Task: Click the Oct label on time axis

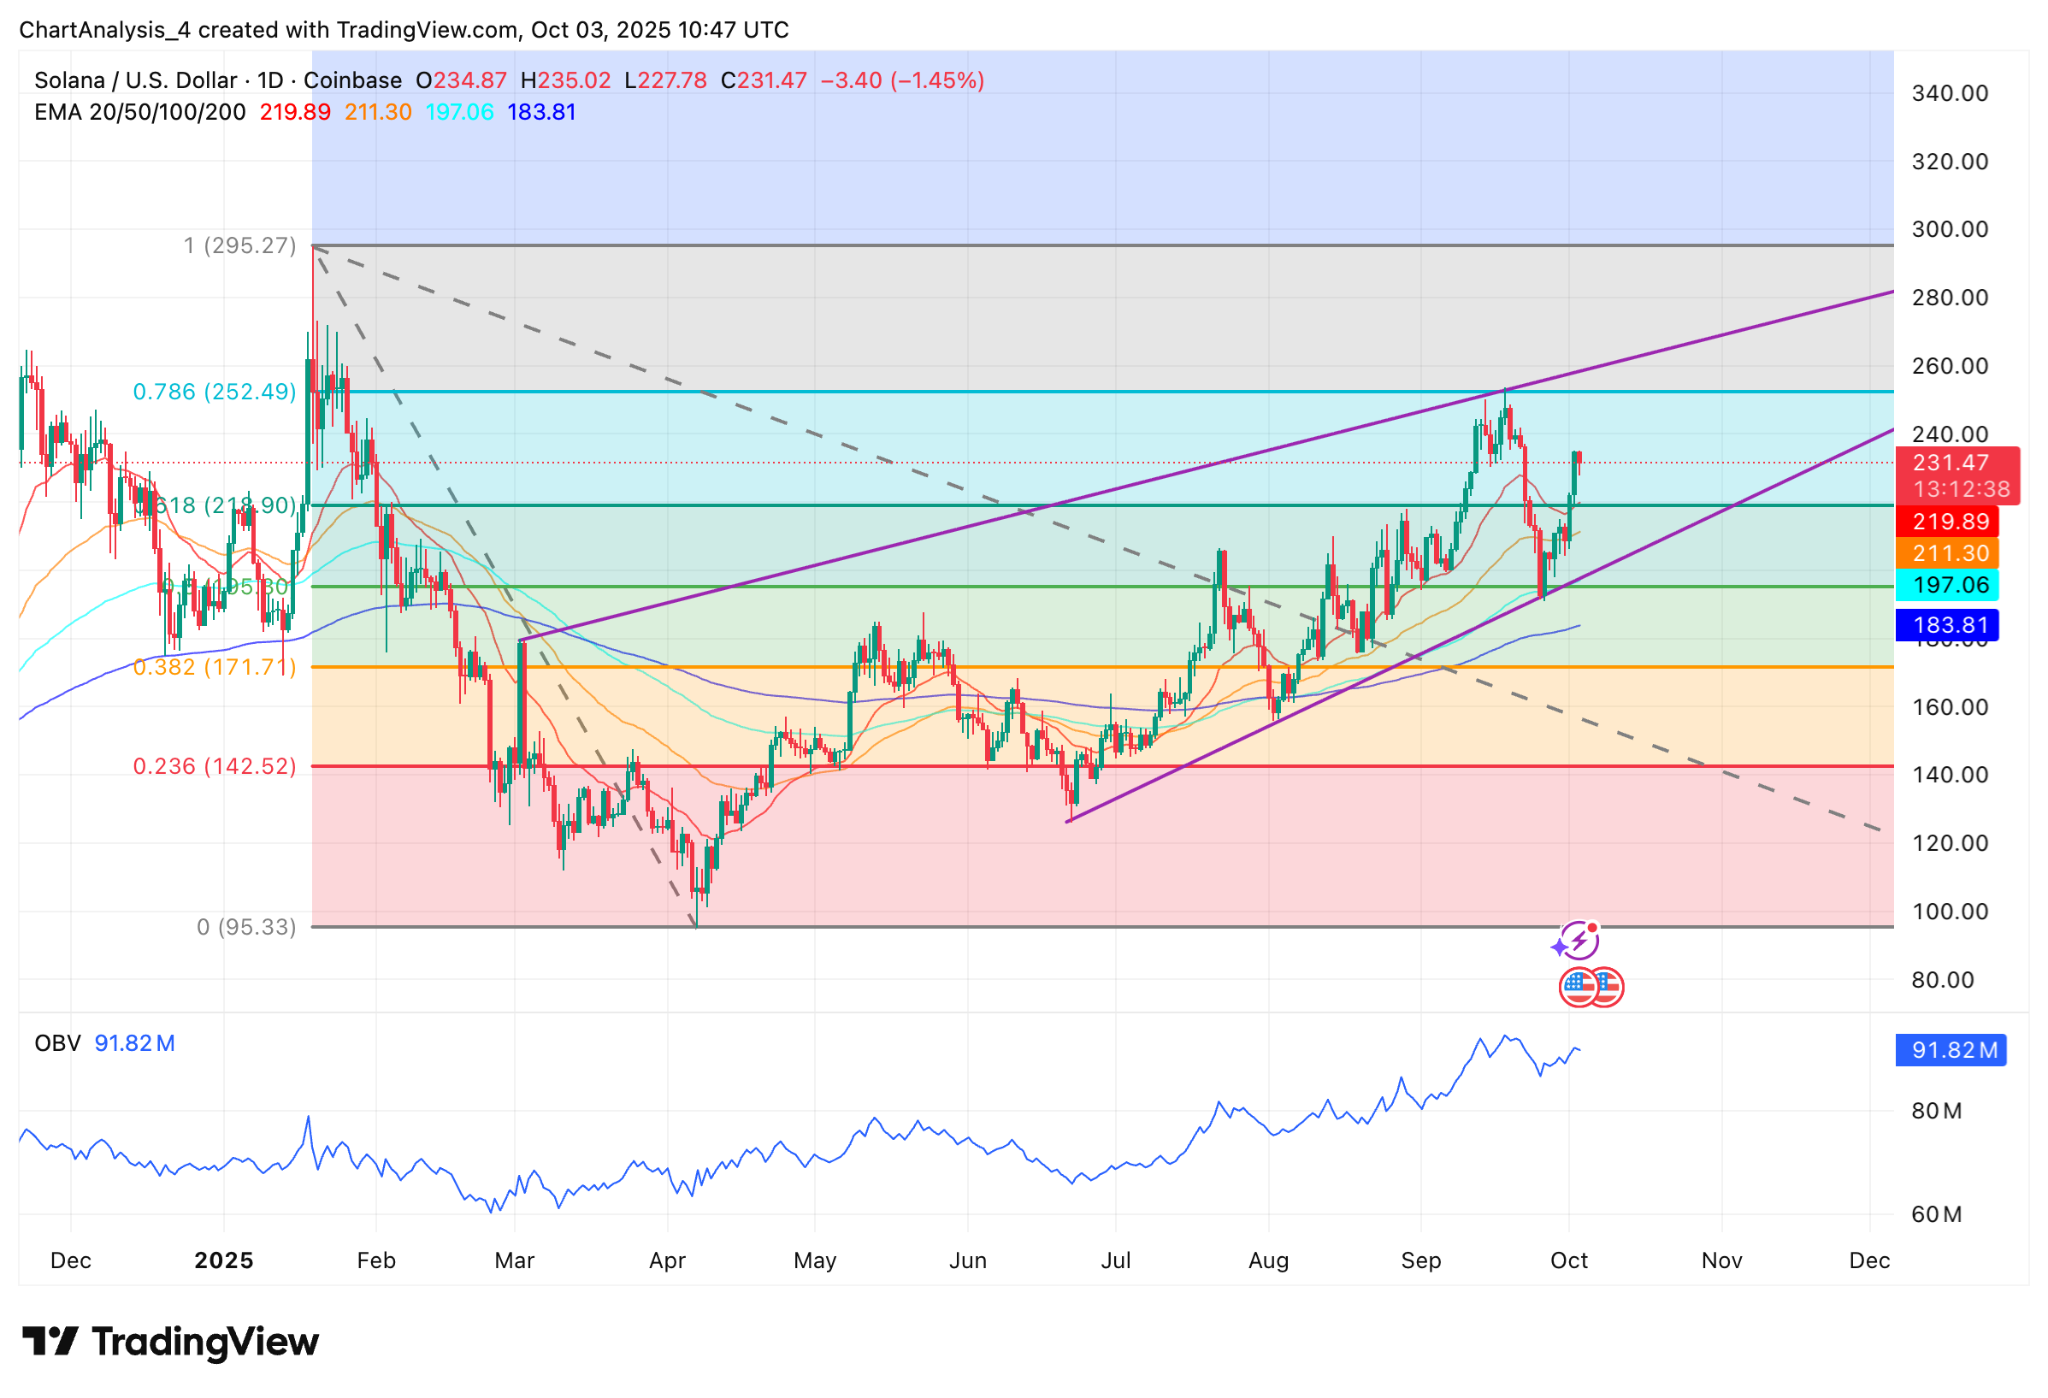Action: click(x=1568, y=1260)
